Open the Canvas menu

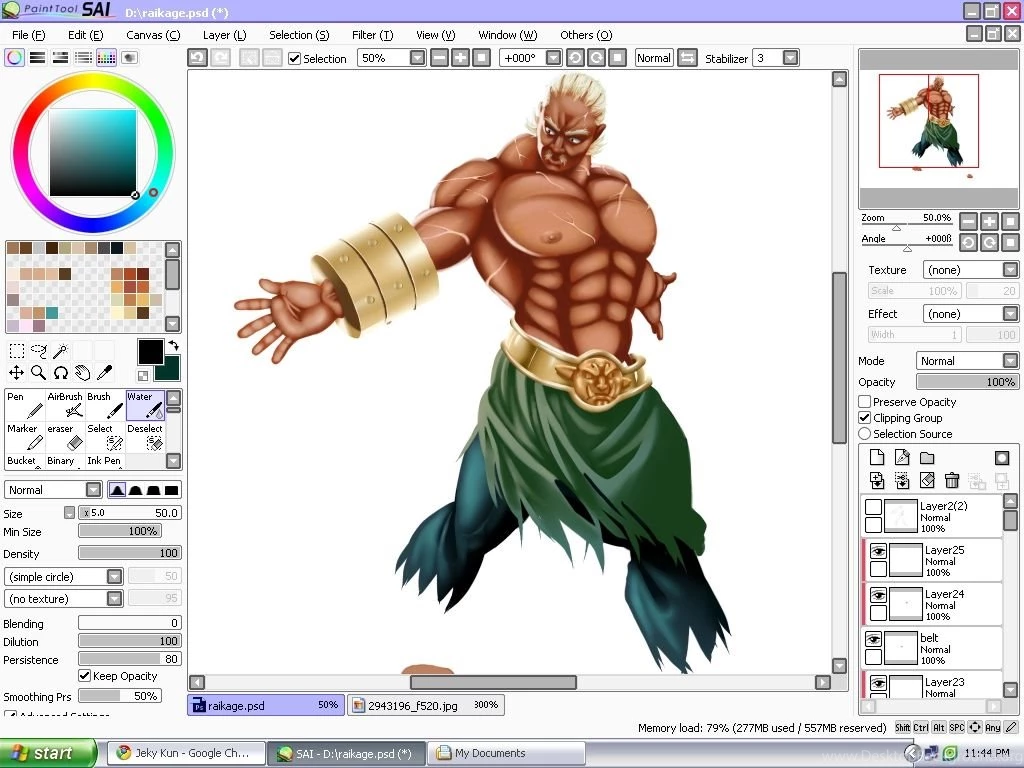[153, 35]
